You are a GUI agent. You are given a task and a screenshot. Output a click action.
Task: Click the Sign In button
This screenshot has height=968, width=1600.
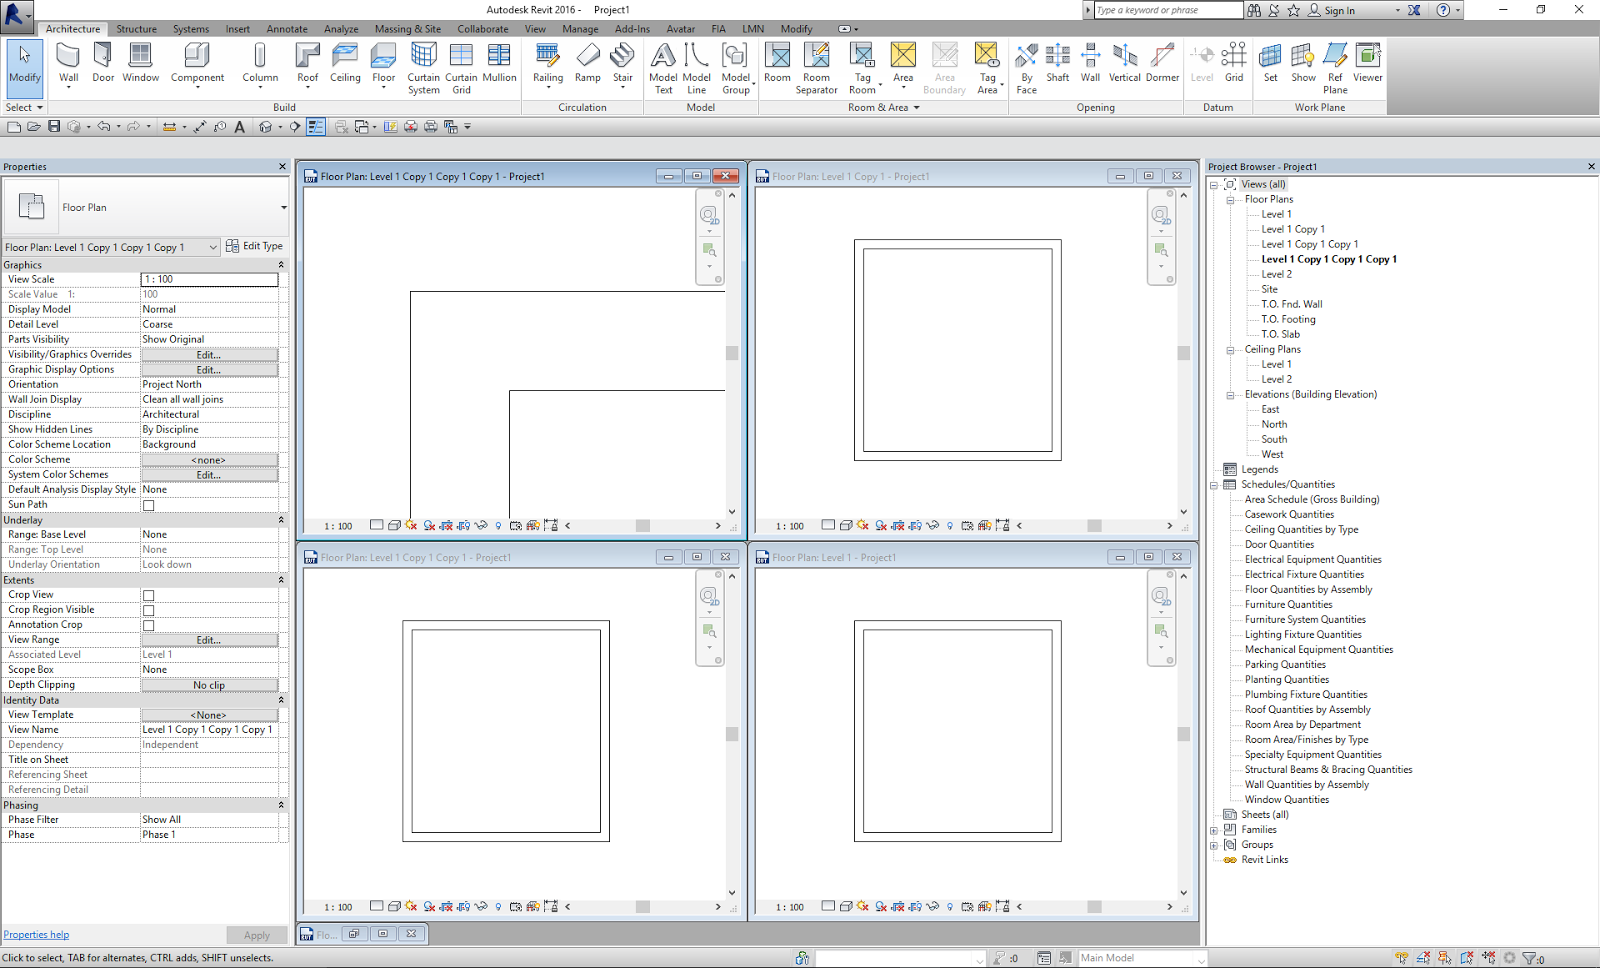pyautogui.click(x=1332, y=10)
